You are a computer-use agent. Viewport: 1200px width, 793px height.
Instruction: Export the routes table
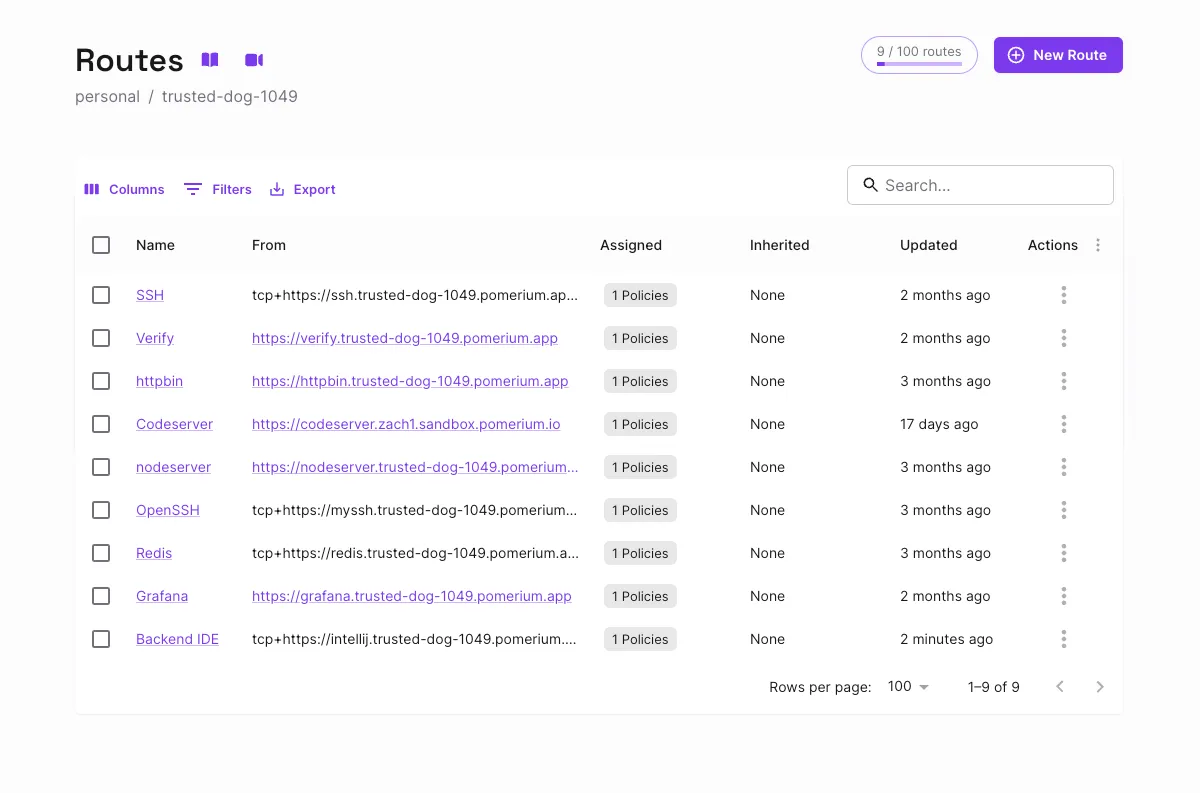click(302, 189)
